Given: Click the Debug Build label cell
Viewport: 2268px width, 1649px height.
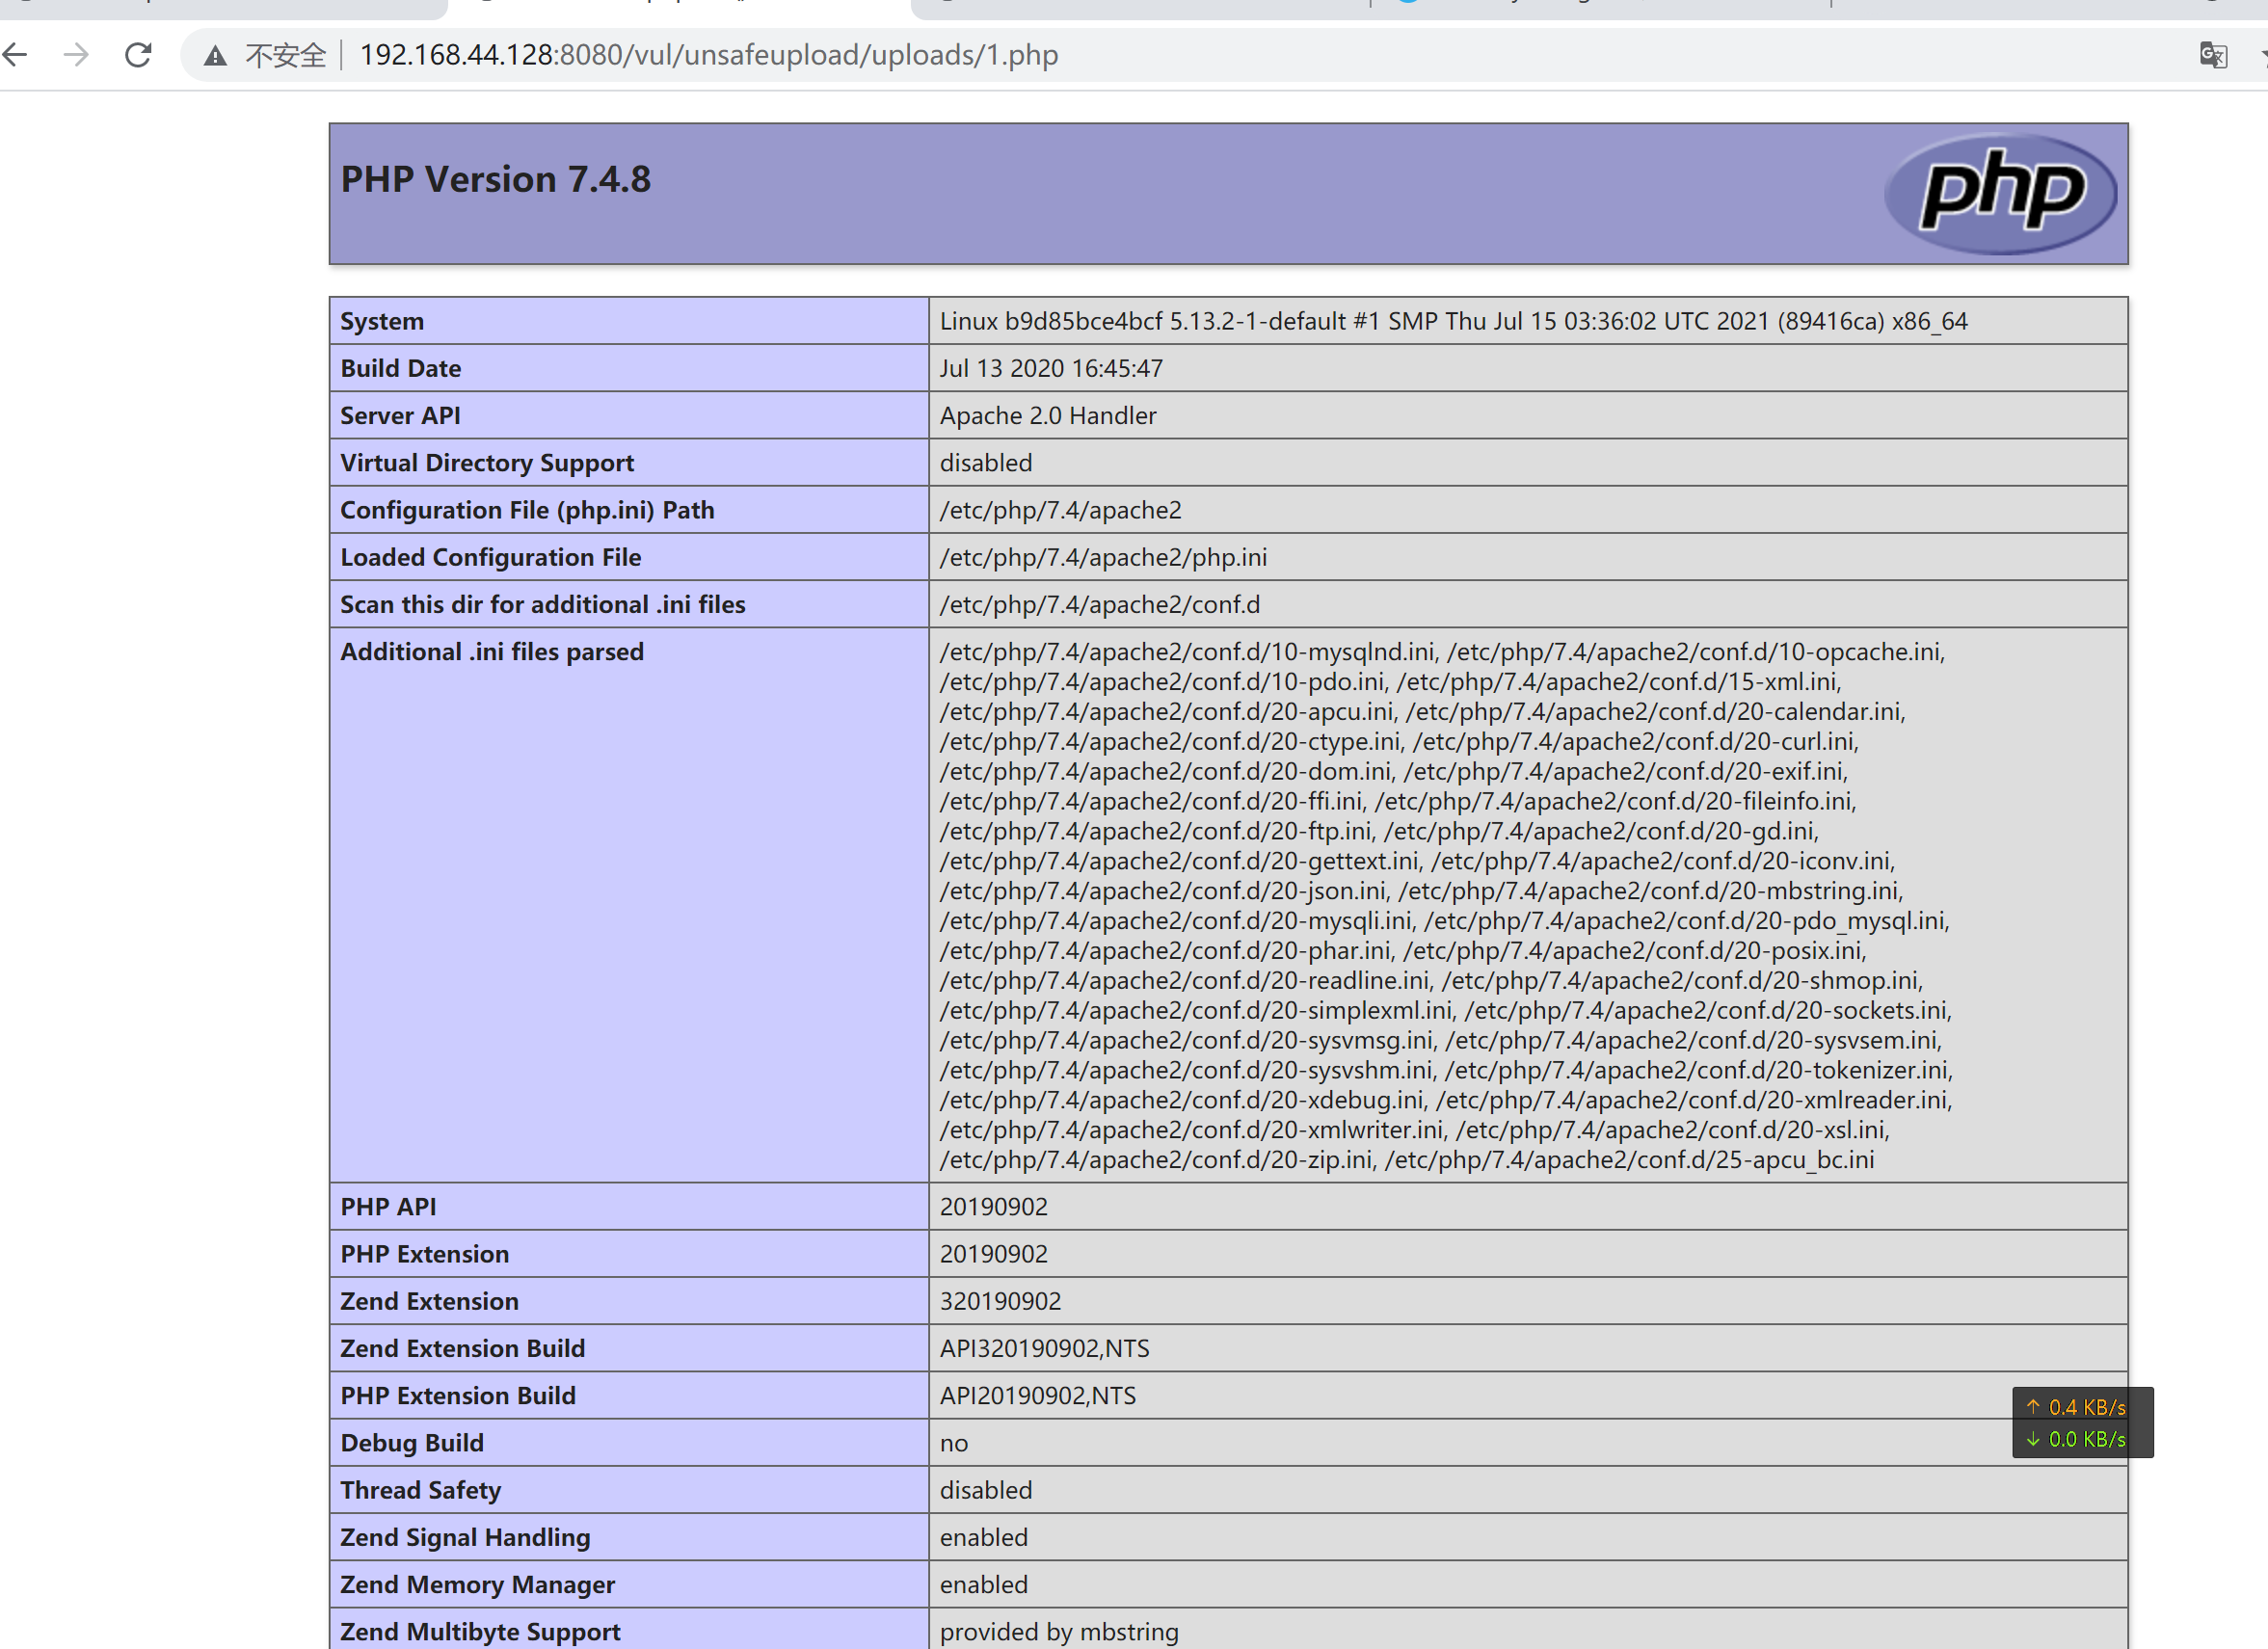Looking at the screenshot, I should (411, 1443).
